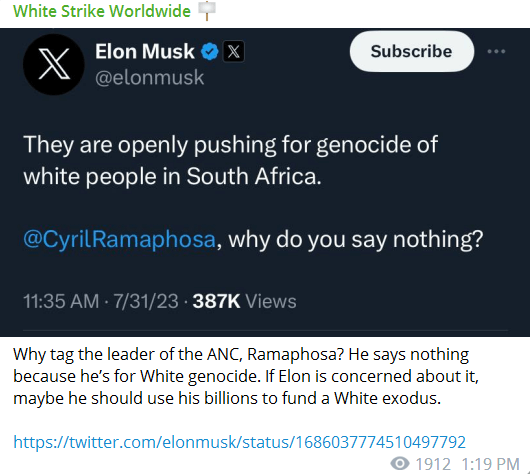
Task: Open the three-dot more options menu
Action: pos(496,51)
